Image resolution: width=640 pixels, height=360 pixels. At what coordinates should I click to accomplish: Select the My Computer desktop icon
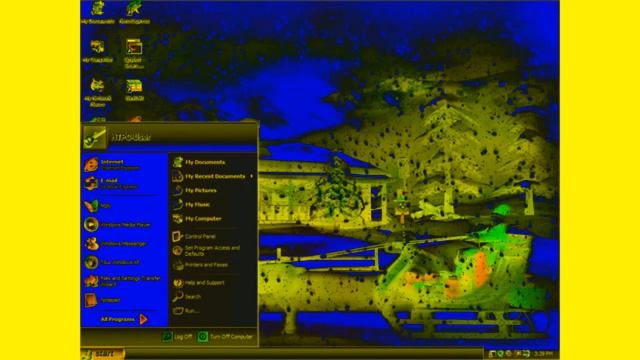coord(97,51)
